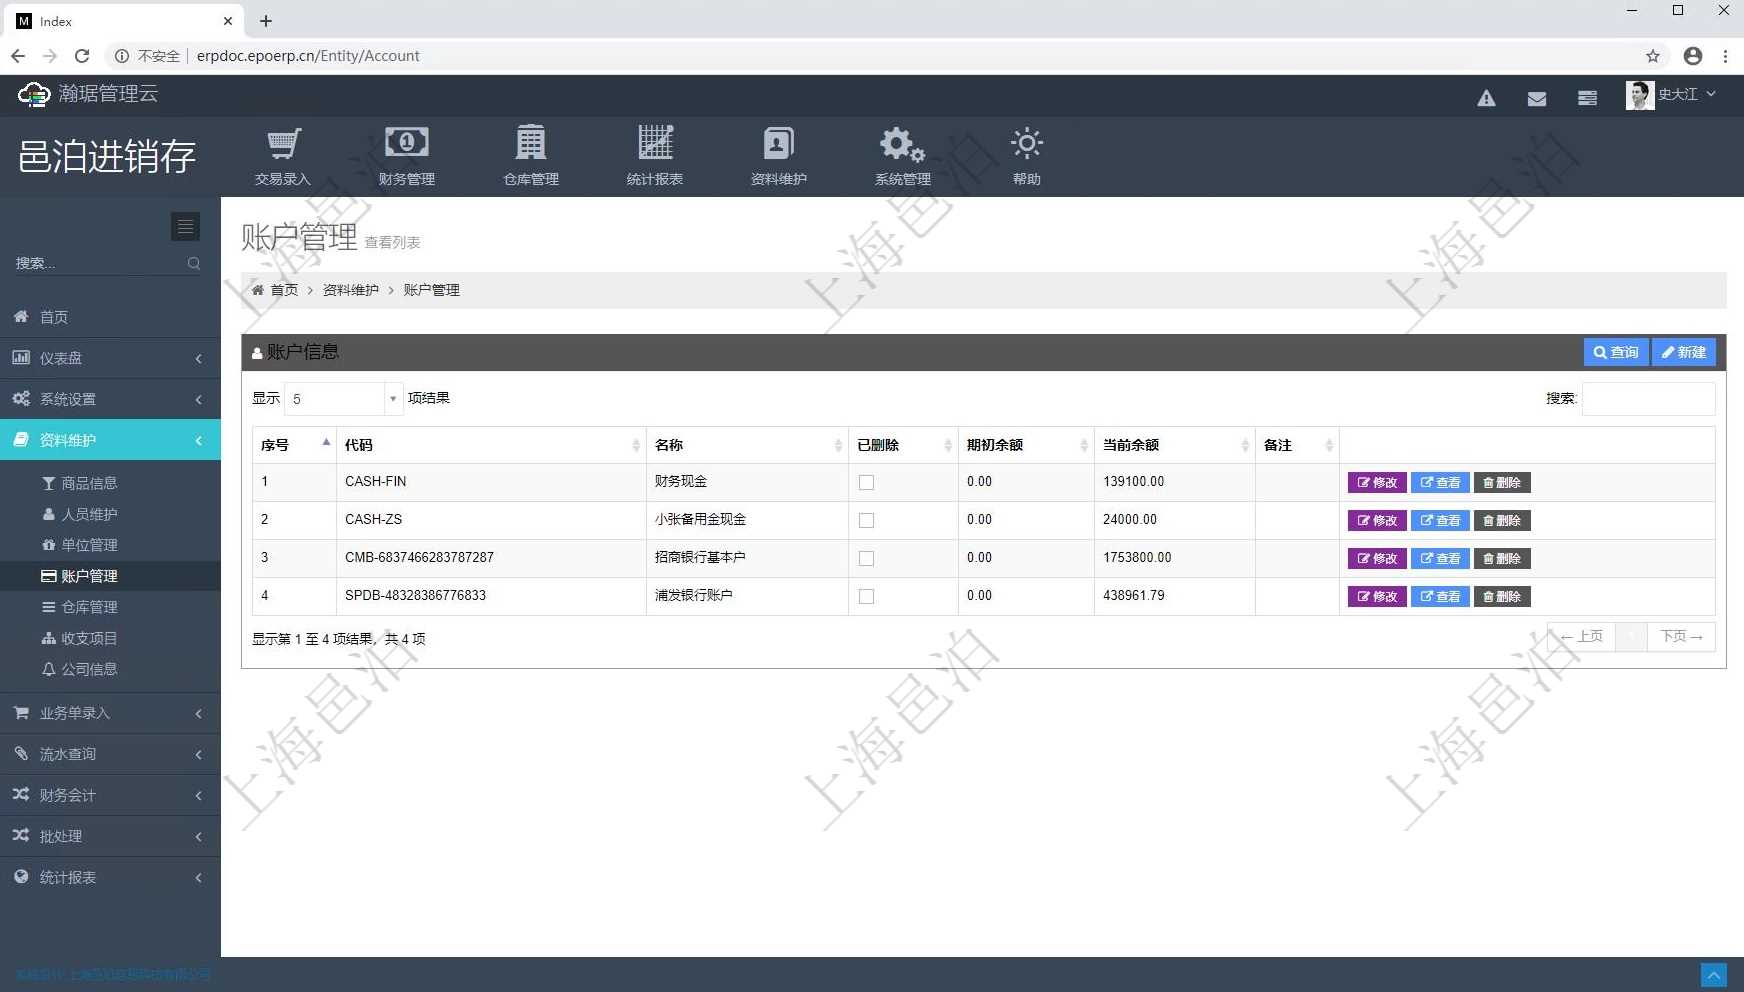Toggle 已删除 checkbox for SPDB-48328386776833 row
Screen dimensions: 1744x992
coord(866,597)
